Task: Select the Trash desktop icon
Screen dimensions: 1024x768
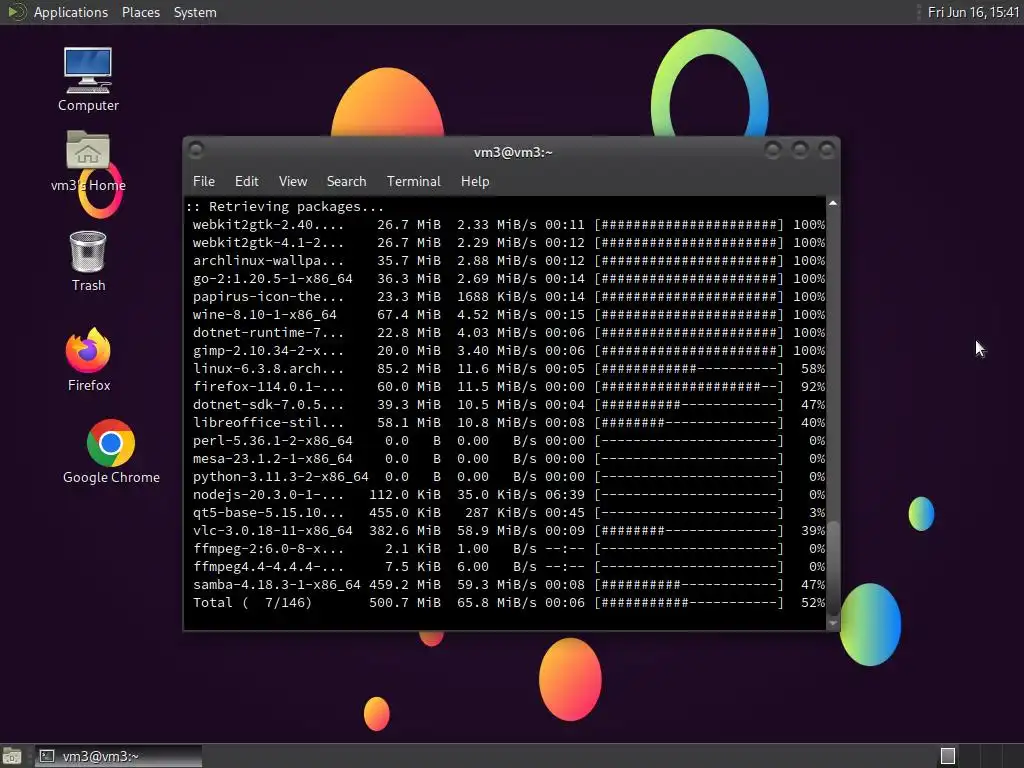Action: (88, 261)
